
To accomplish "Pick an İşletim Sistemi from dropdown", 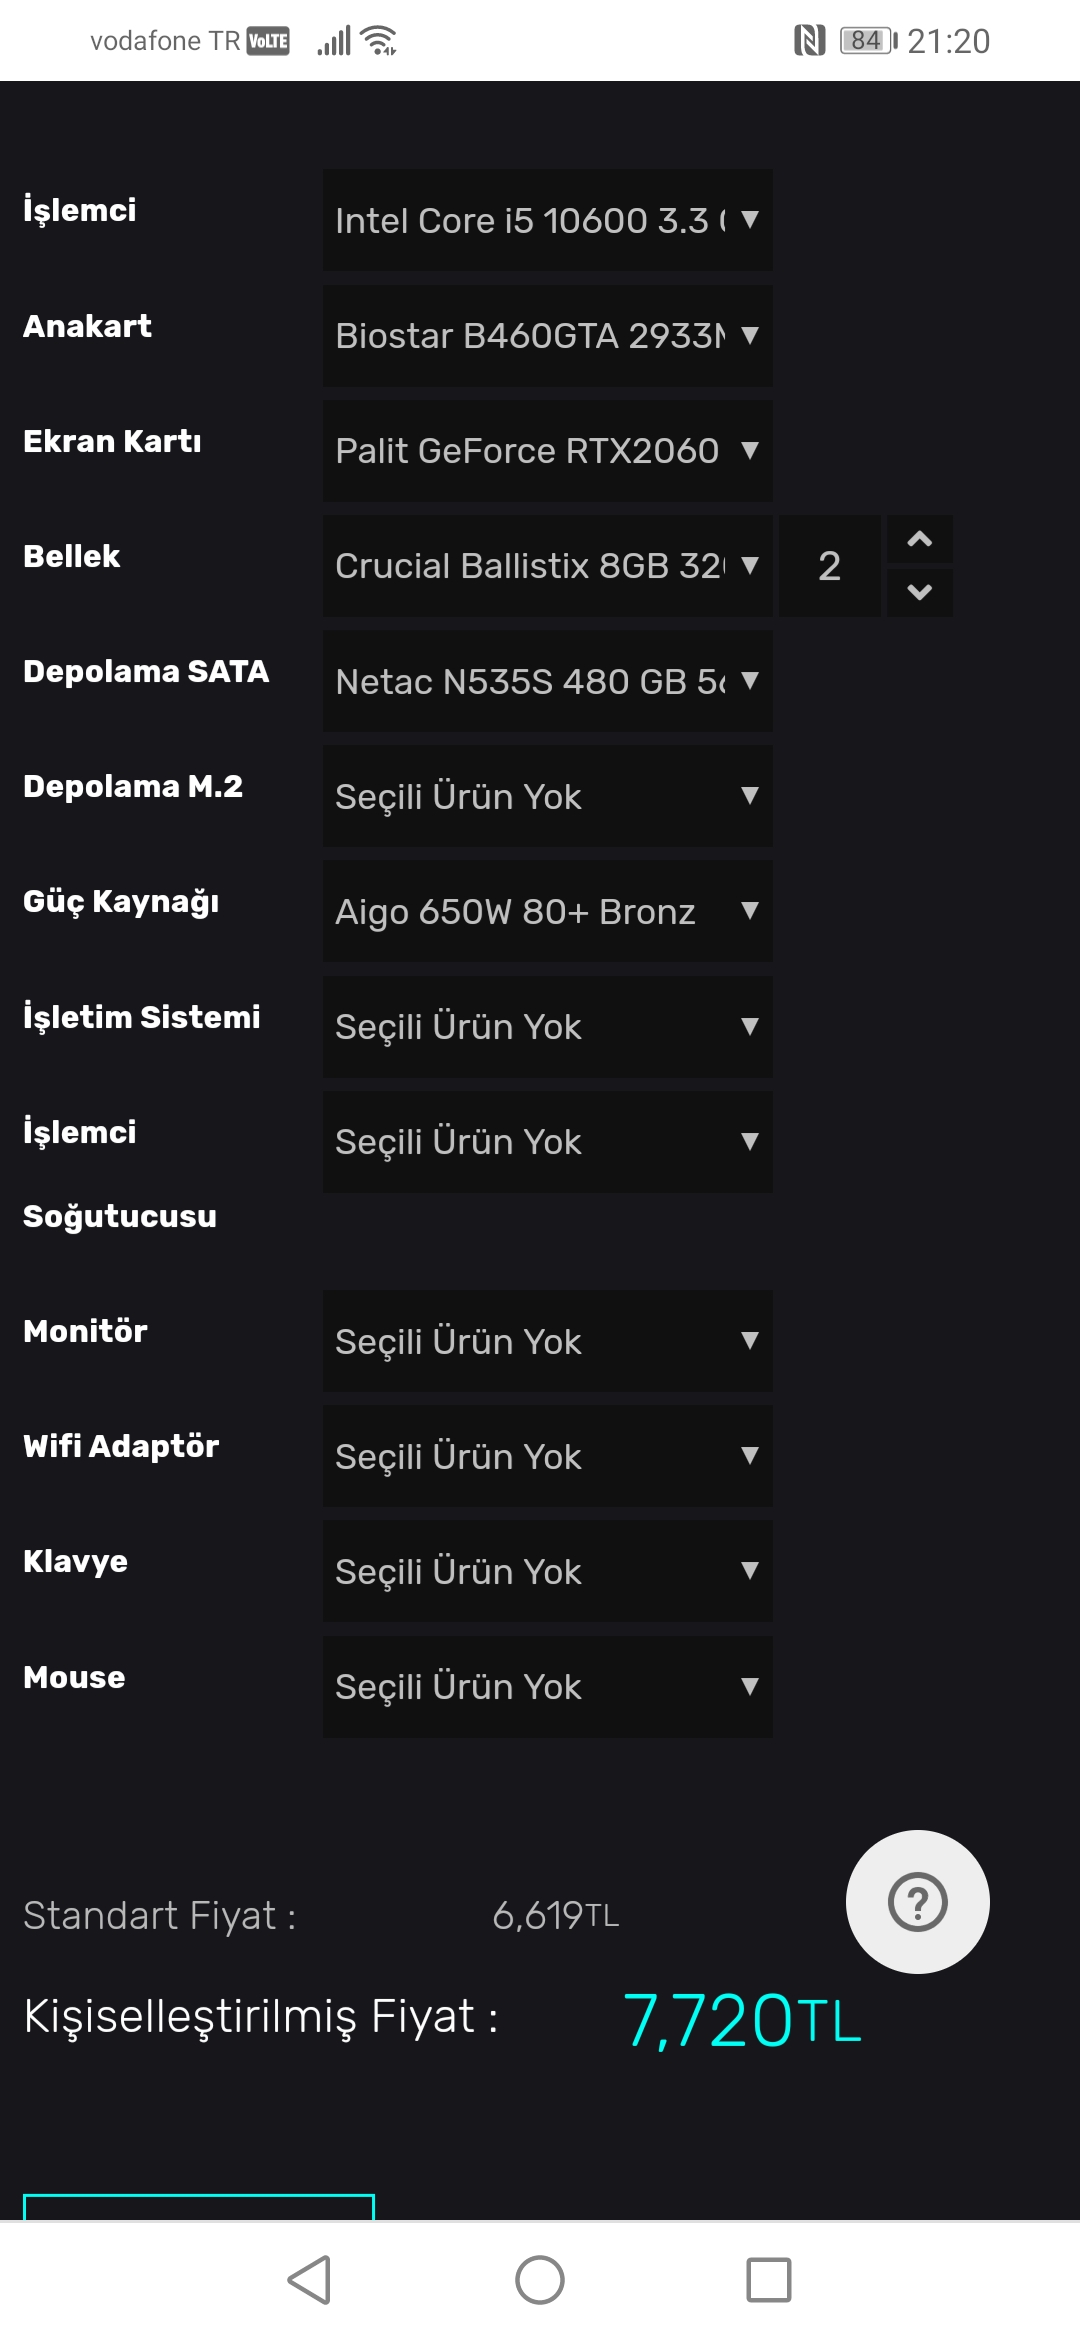I will (547, 1027).
